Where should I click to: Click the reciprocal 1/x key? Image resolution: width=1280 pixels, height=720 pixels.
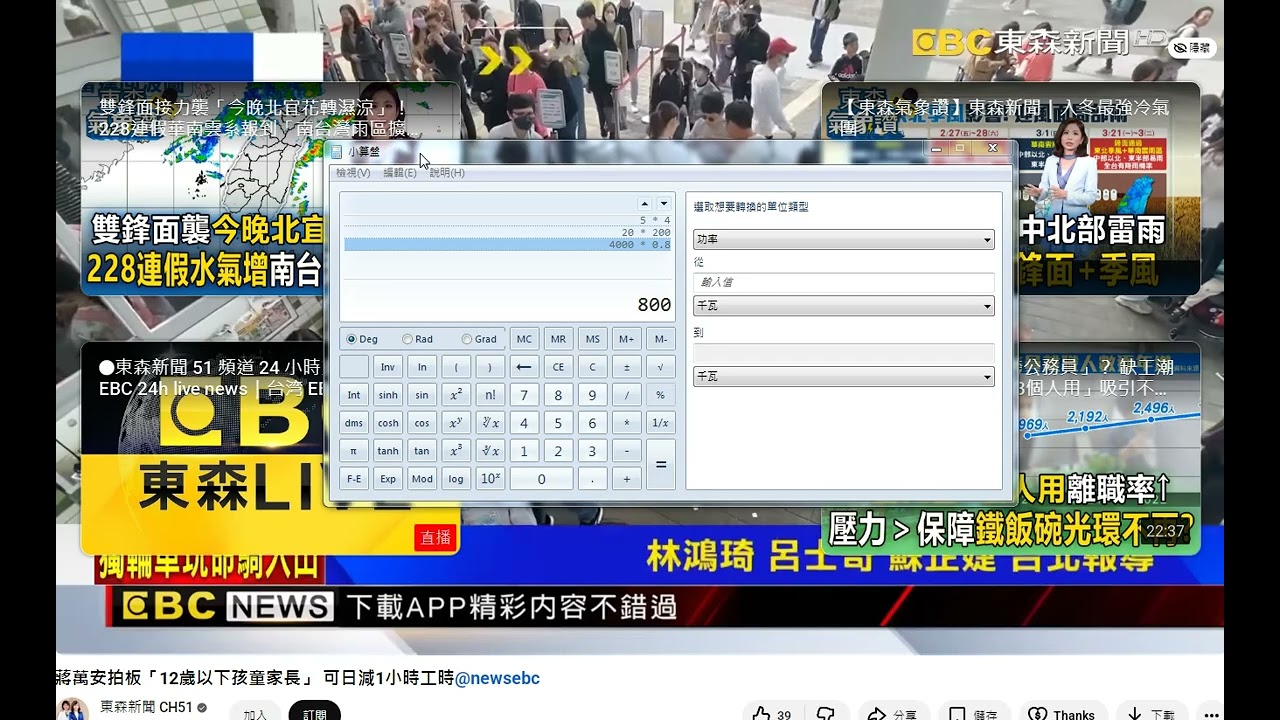[x=661, y=423]
